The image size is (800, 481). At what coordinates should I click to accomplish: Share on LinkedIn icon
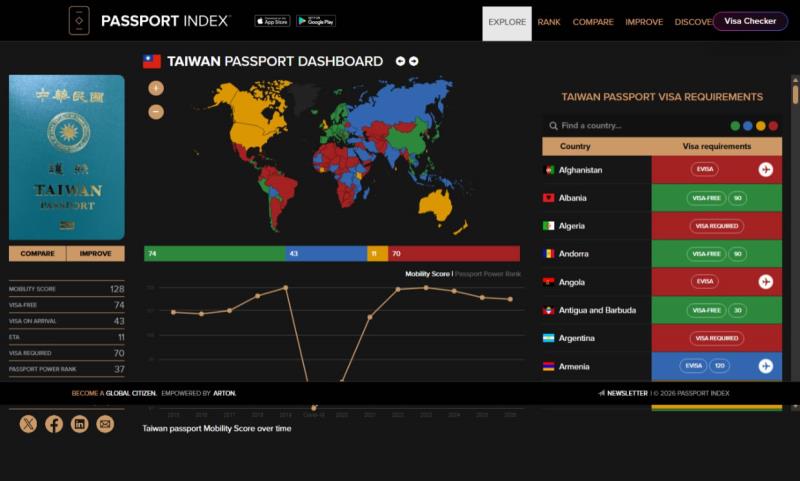80,424
